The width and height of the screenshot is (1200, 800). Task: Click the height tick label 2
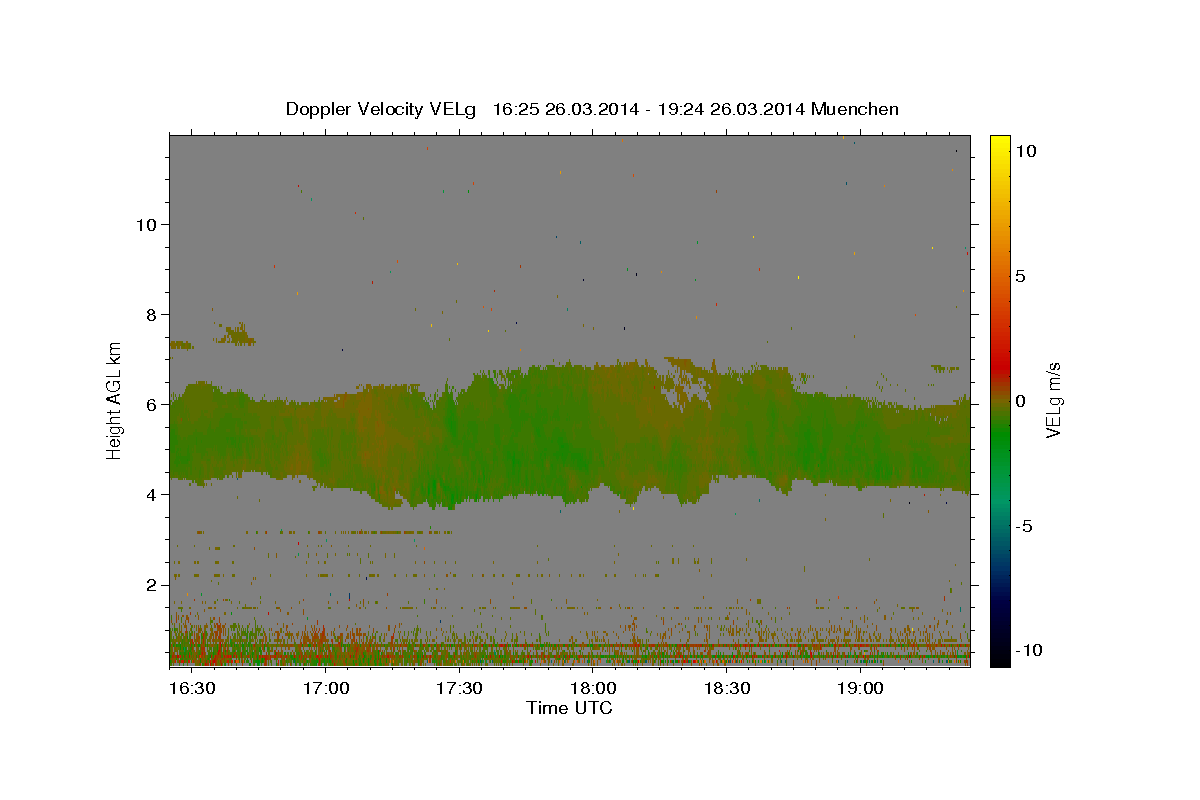point(153,584)
